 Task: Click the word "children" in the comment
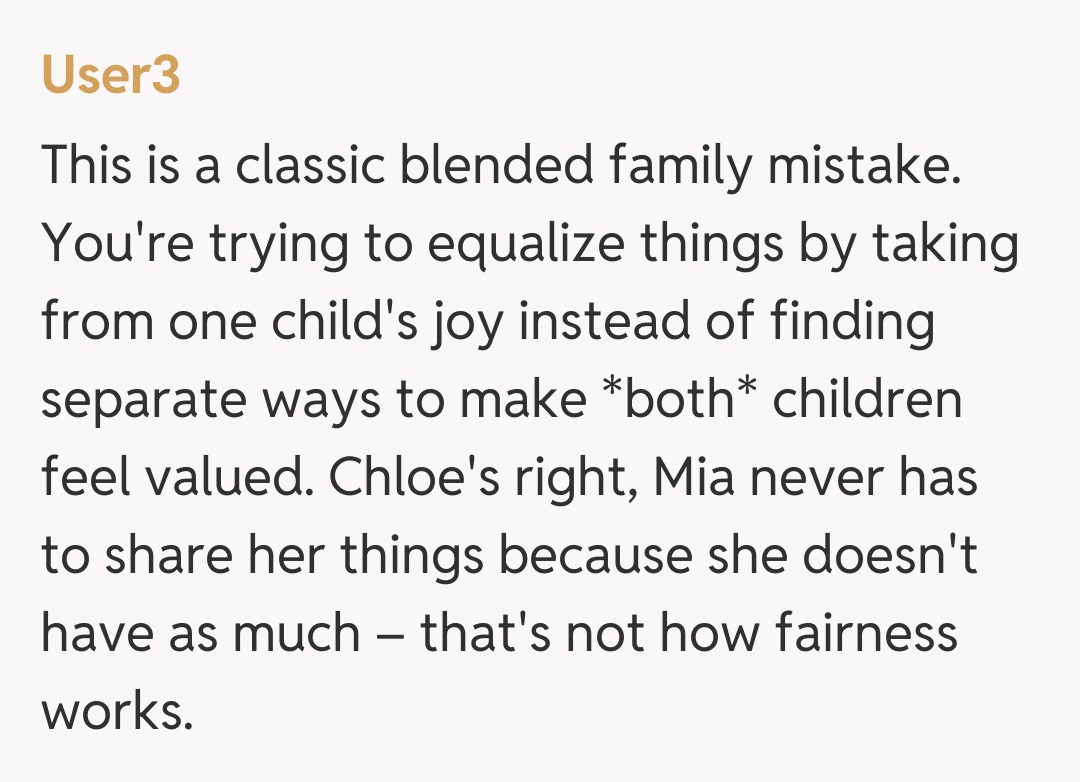tap(867, 400)
